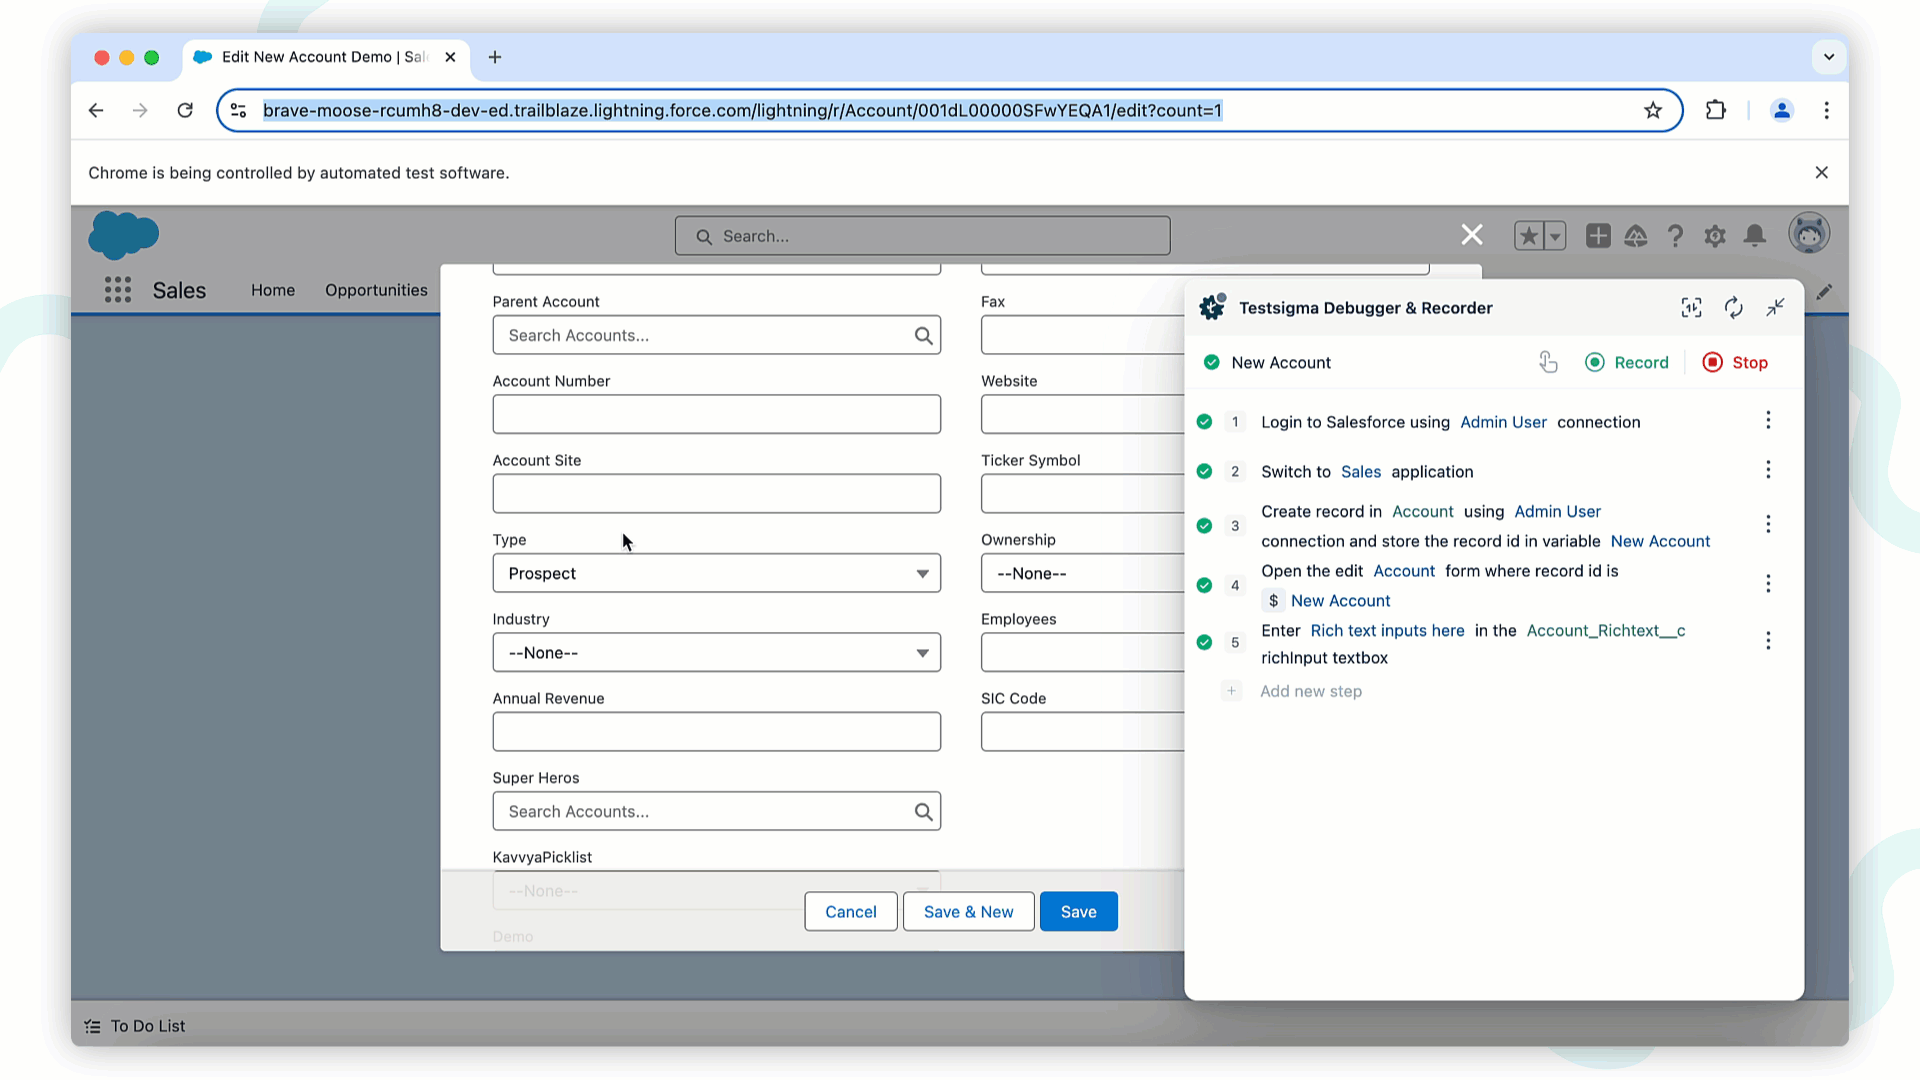Start recording with the Record button

tap(1627, 362)
